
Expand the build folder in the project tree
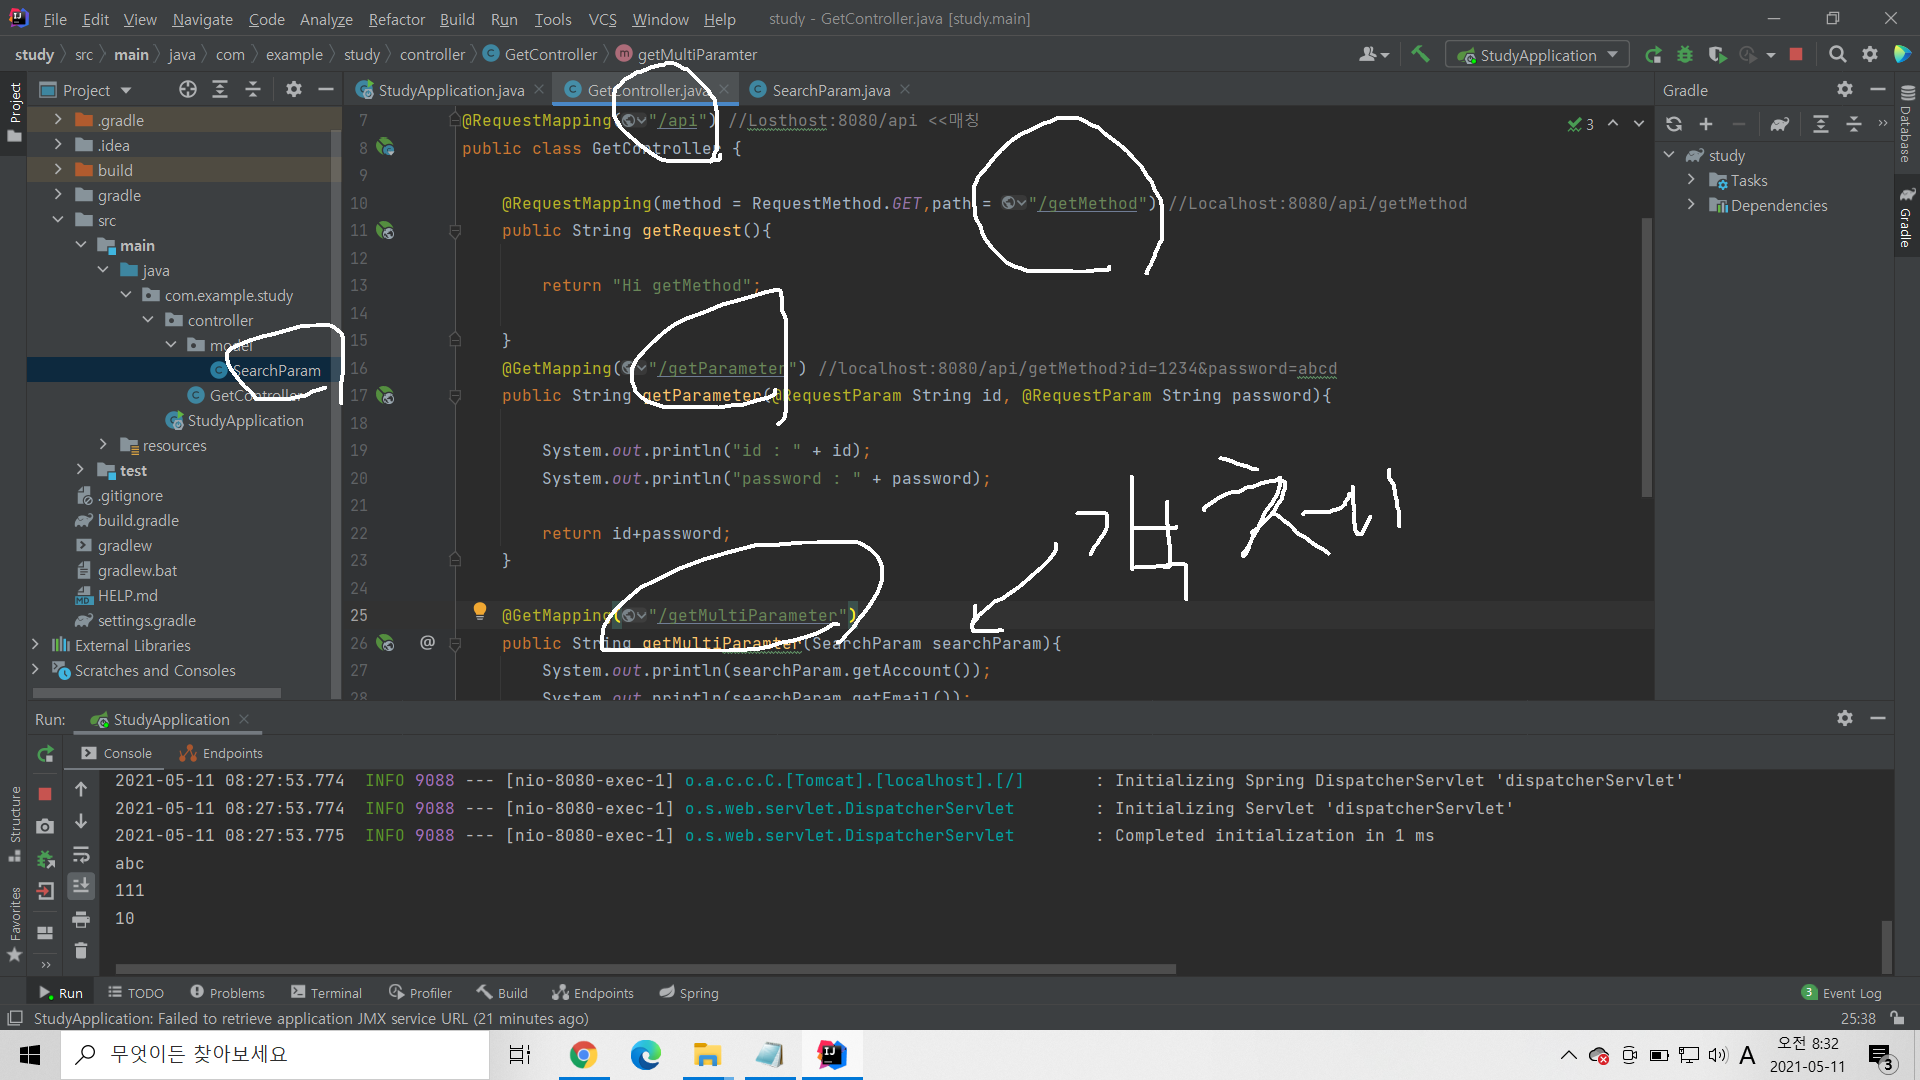[58, 170]
